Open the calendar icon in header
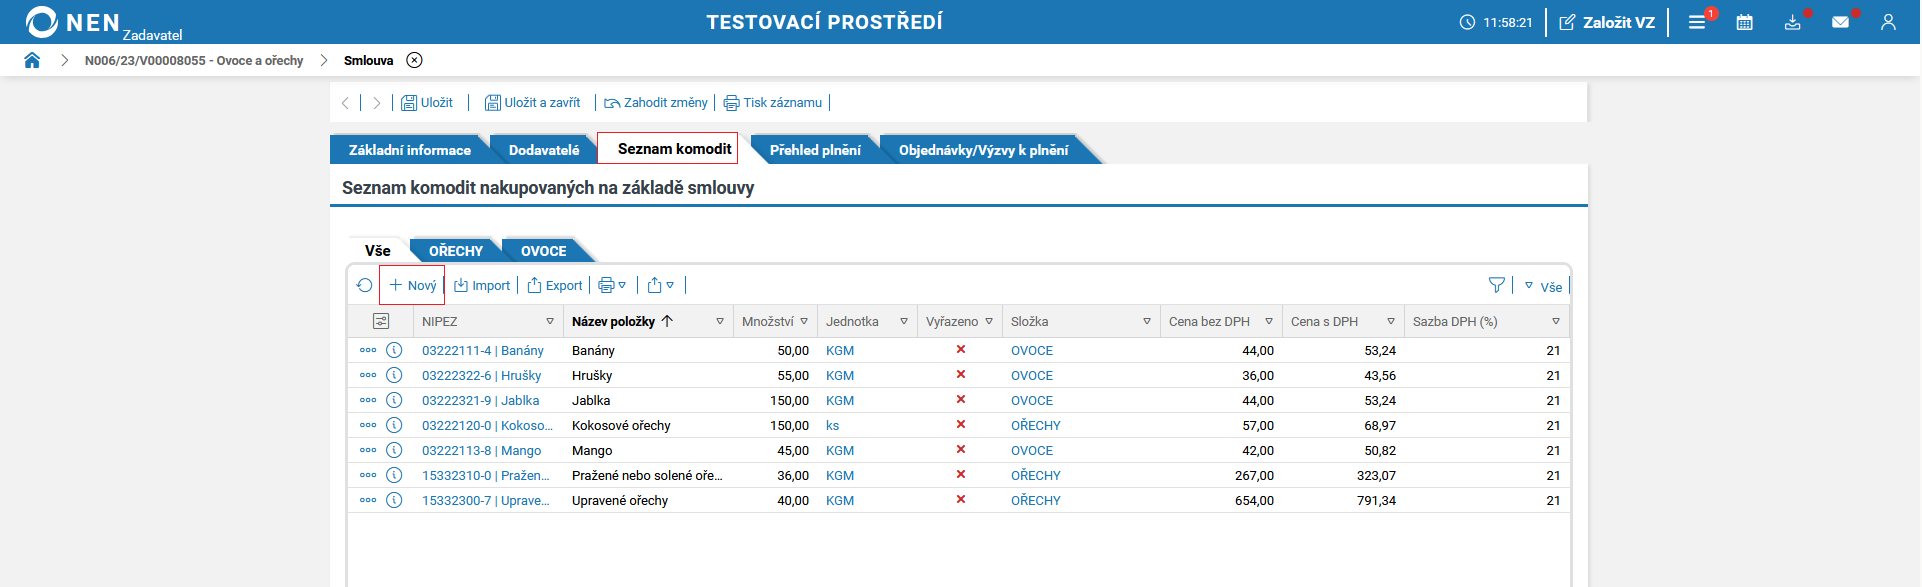Image resolution: width=1922 pixels, height=587 pixels. 1745,22
